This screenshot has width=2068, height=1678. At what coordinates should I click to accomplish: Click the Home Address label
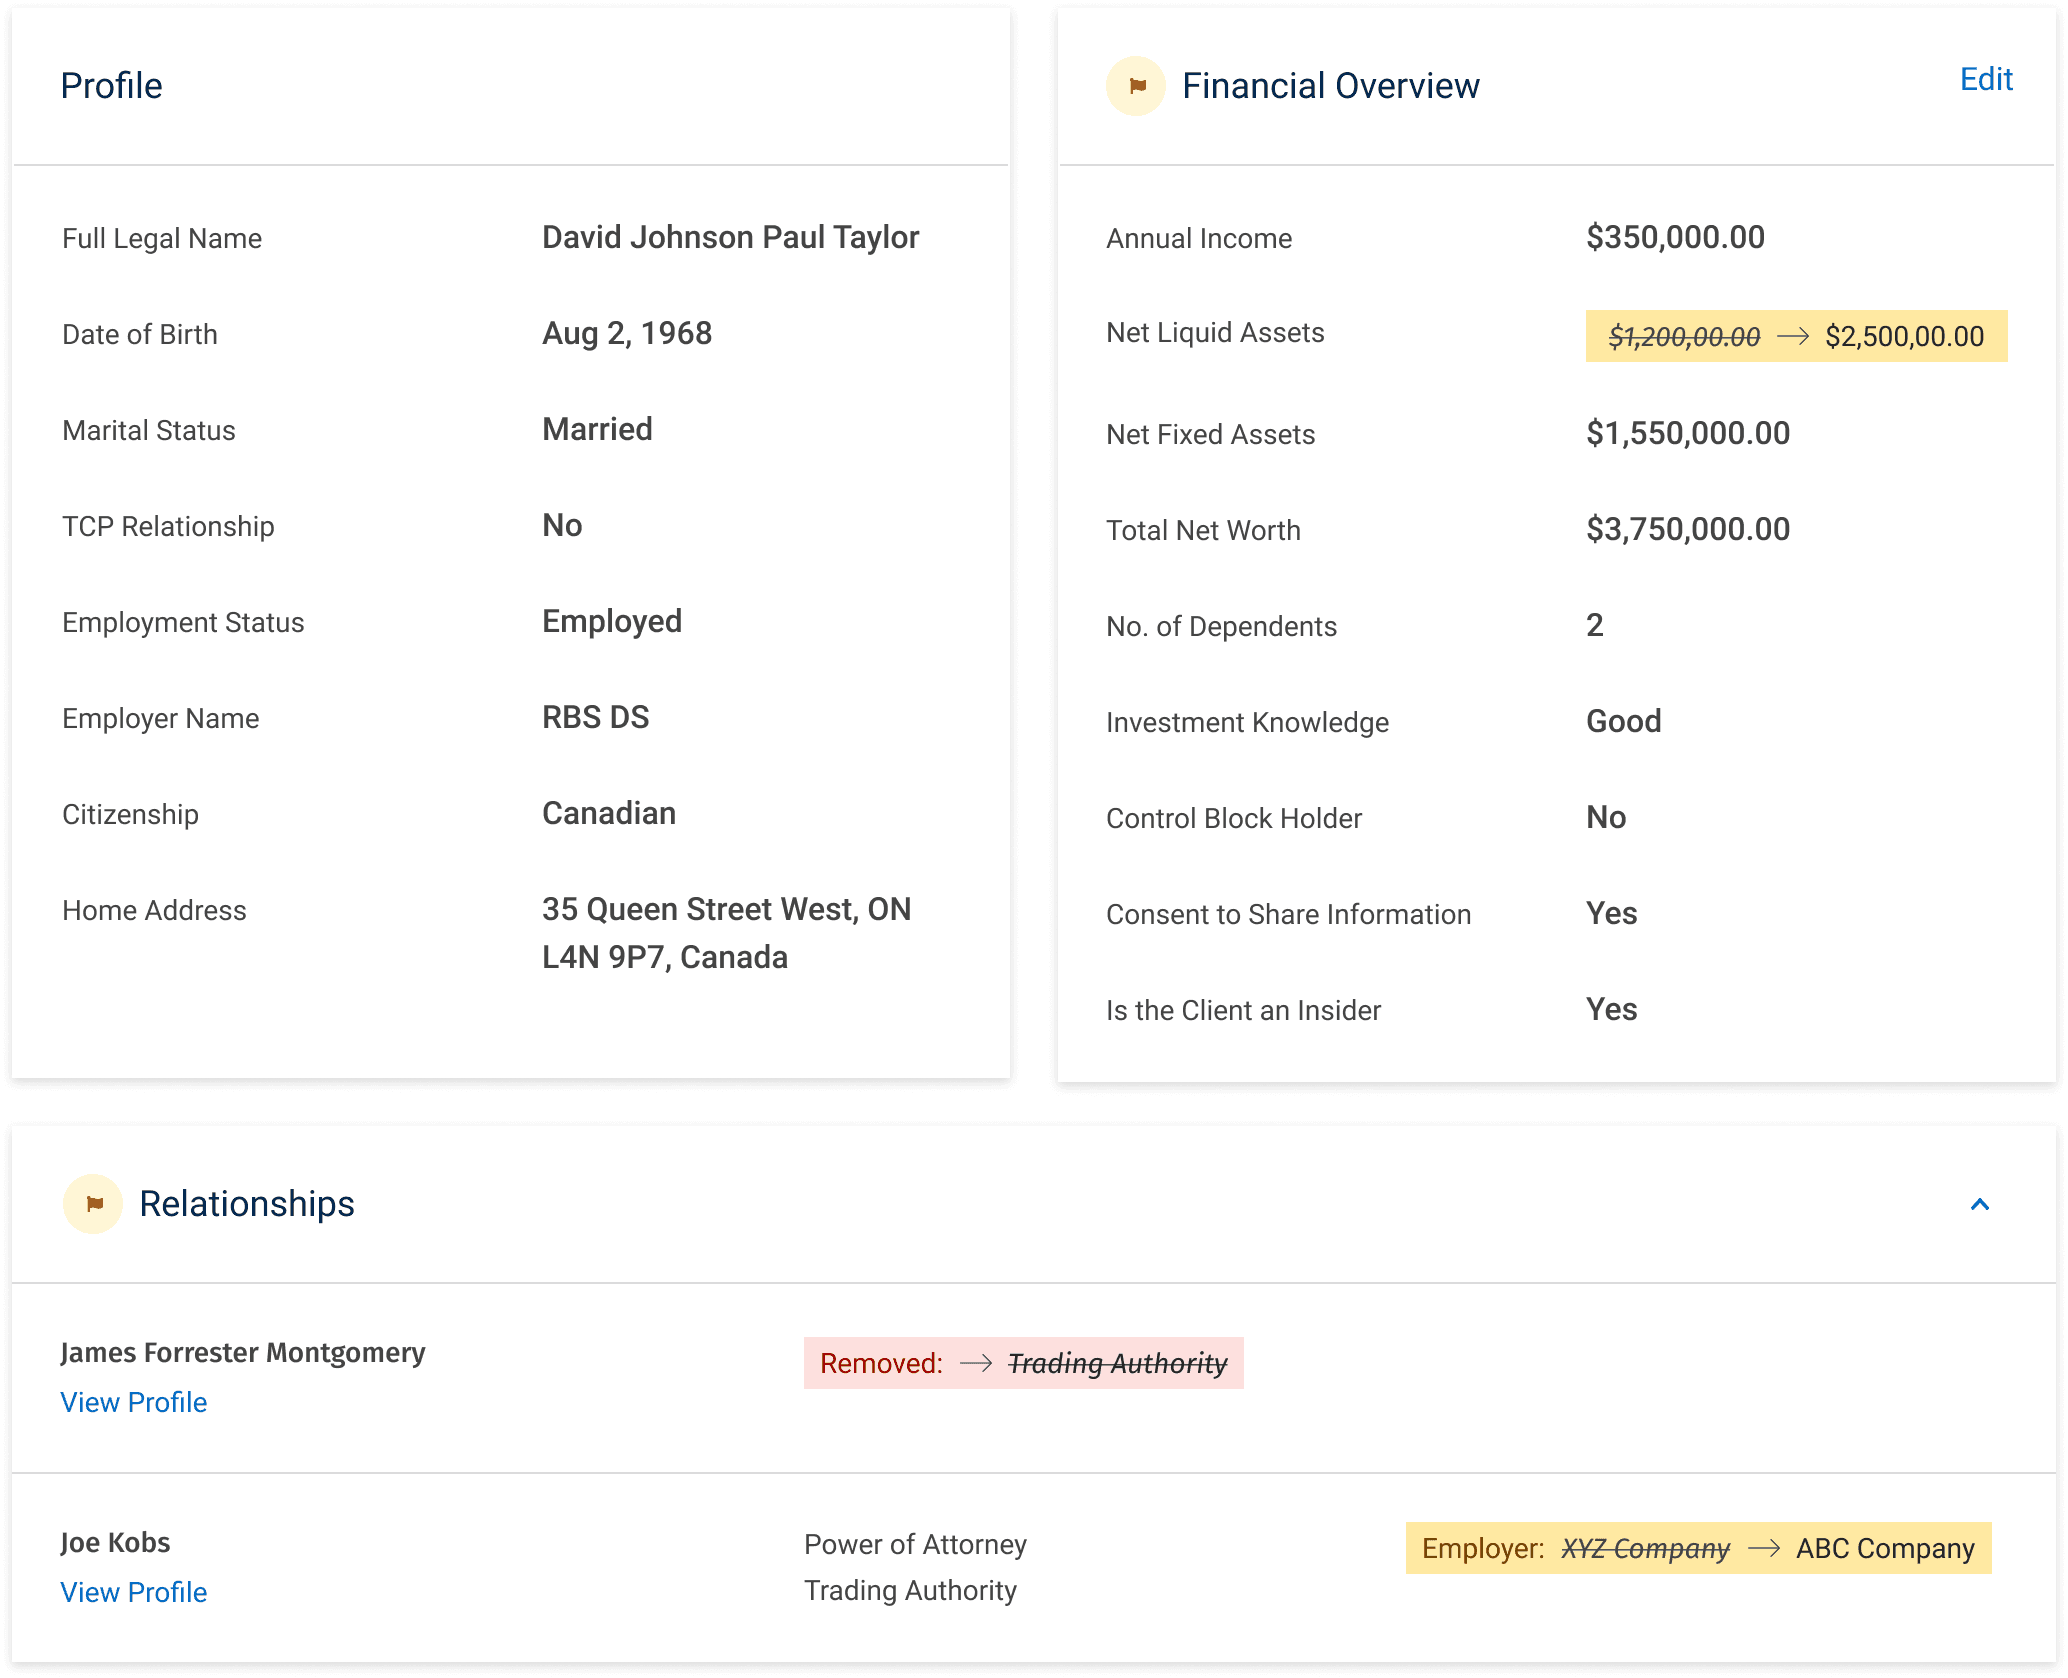coord(154,910)
